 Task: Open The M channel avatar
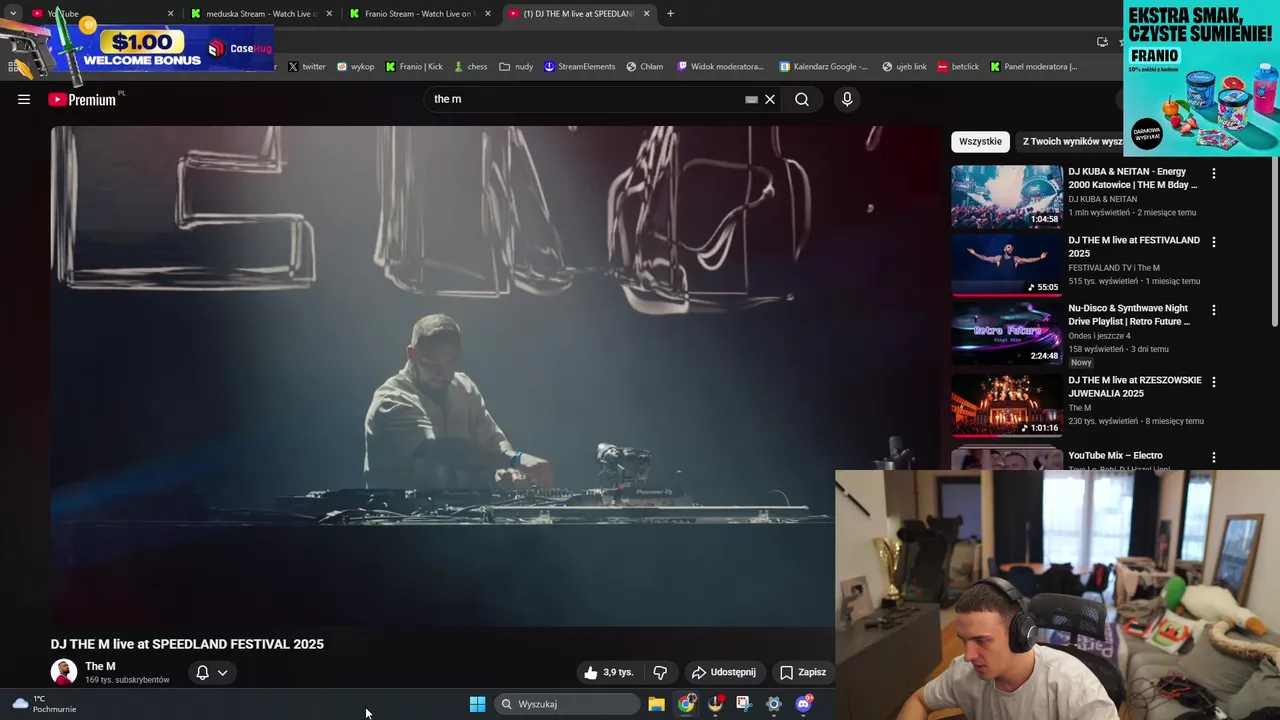click(64, 672)
